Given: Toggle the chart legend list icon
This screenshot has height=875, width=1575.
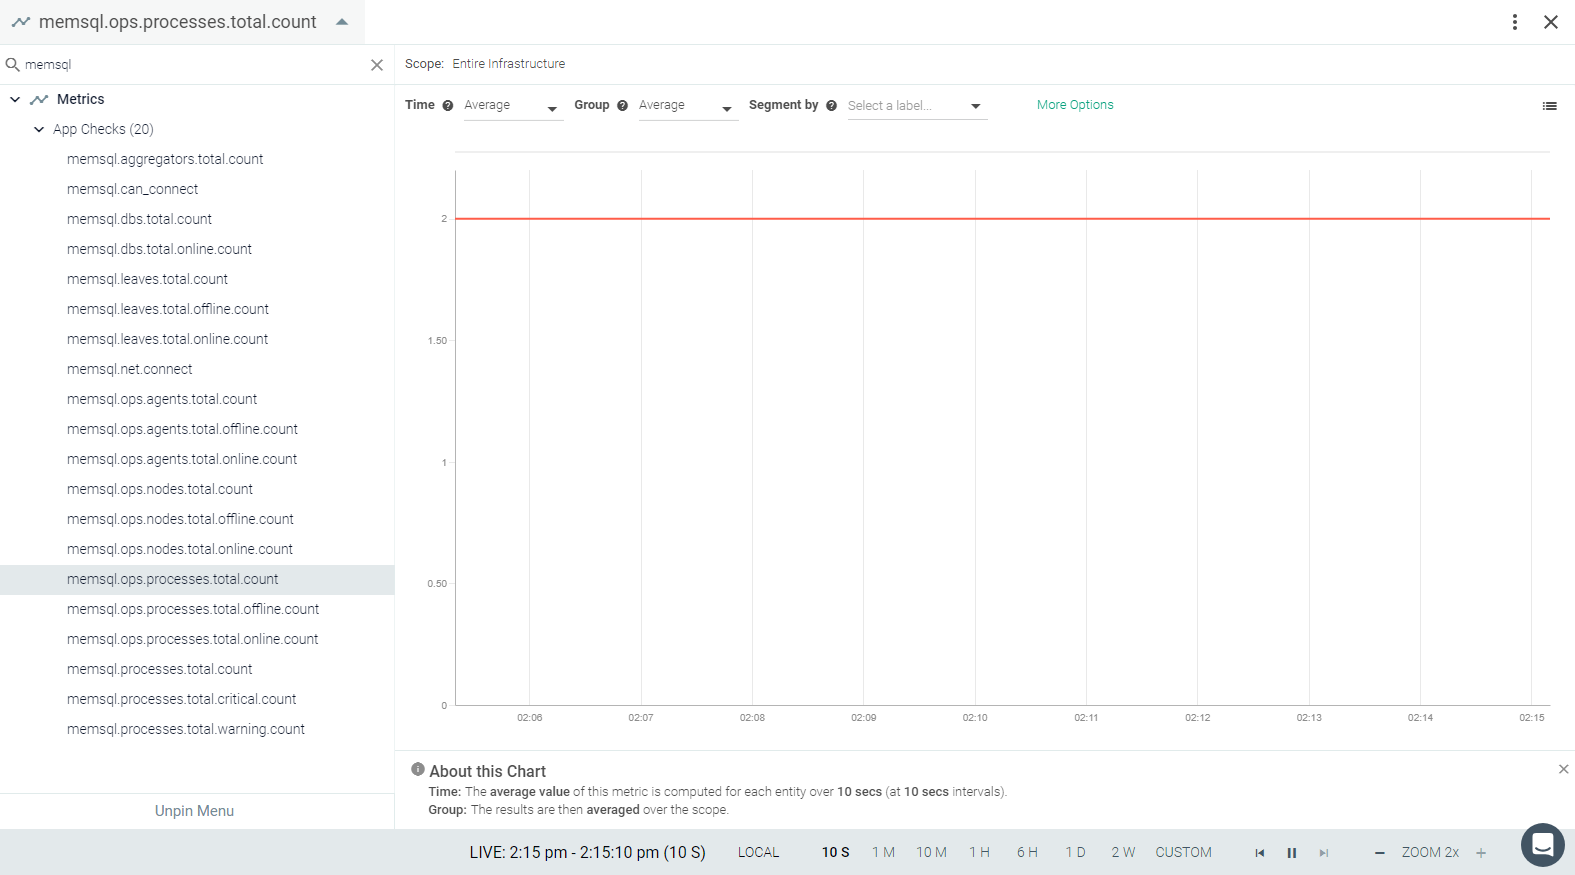Looking at the screenshot, I should (1549, 106).
